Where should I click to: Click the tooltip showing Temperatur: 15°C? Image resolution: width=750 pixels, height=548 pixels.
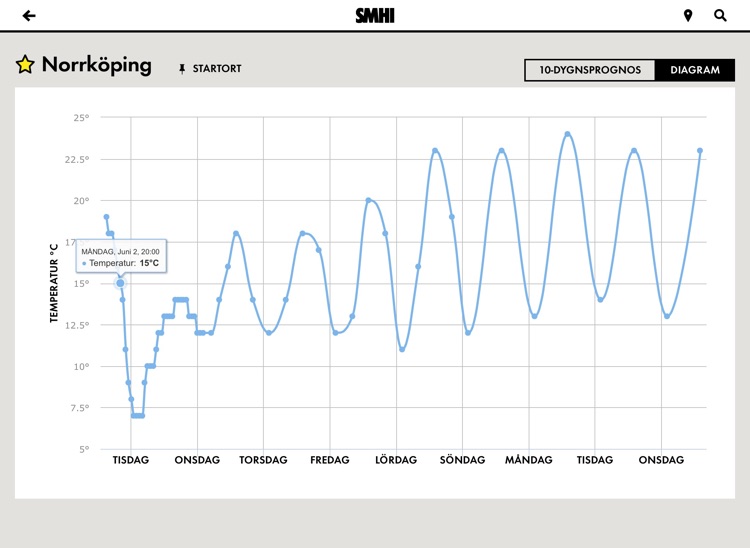click(x=121, y=256)
